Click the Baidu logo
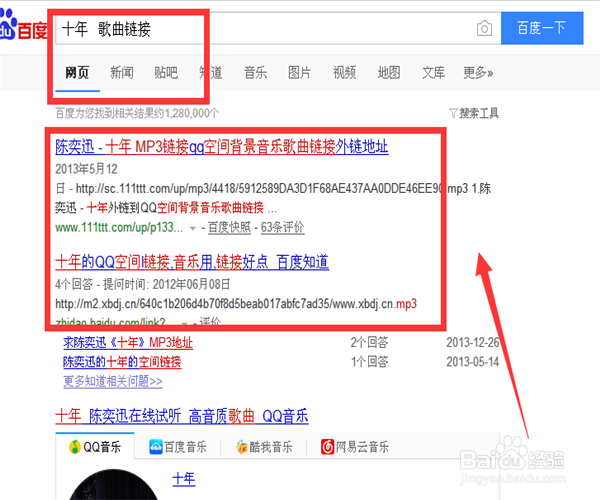 tap(23, 25)
